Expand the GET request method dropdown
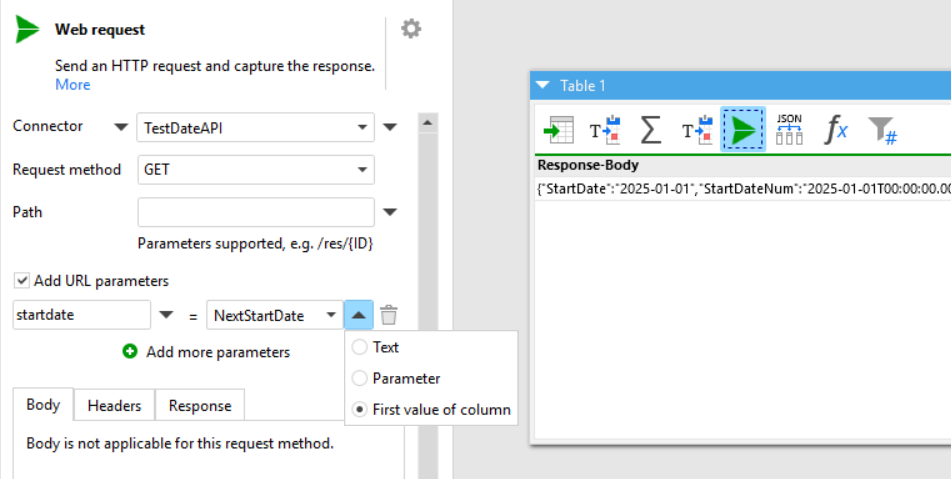The width and height of the screenshot is (951, 479). coord(362,170)
